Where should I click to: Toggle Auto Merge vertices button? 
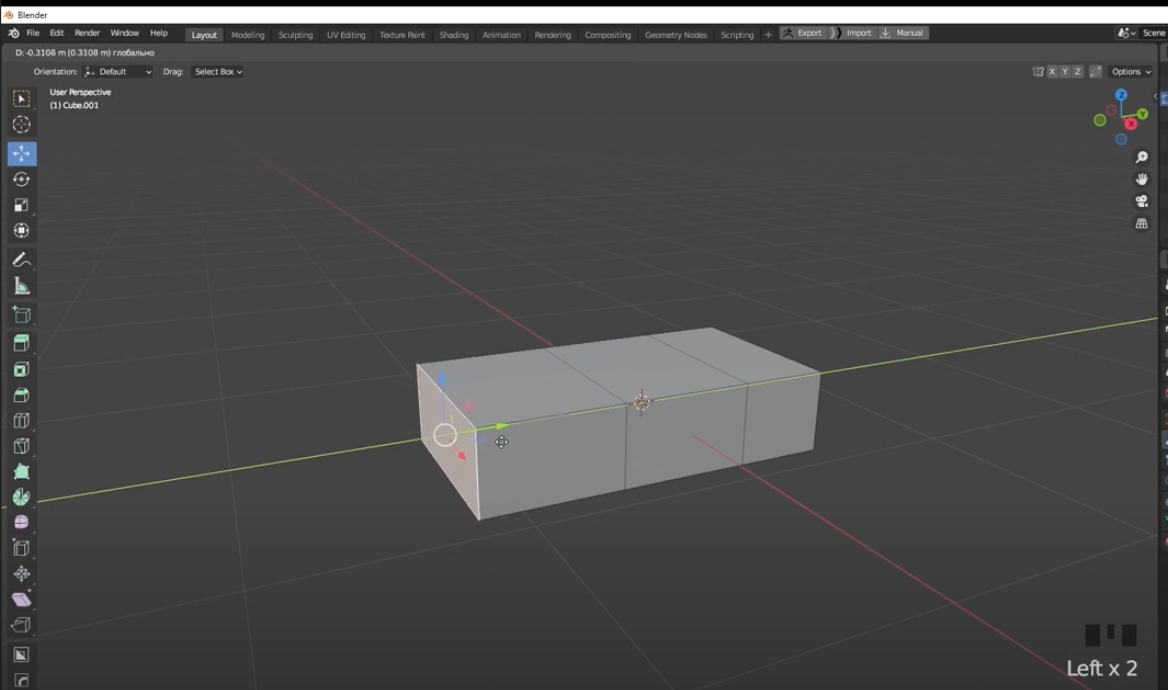tap(1095, 72)
